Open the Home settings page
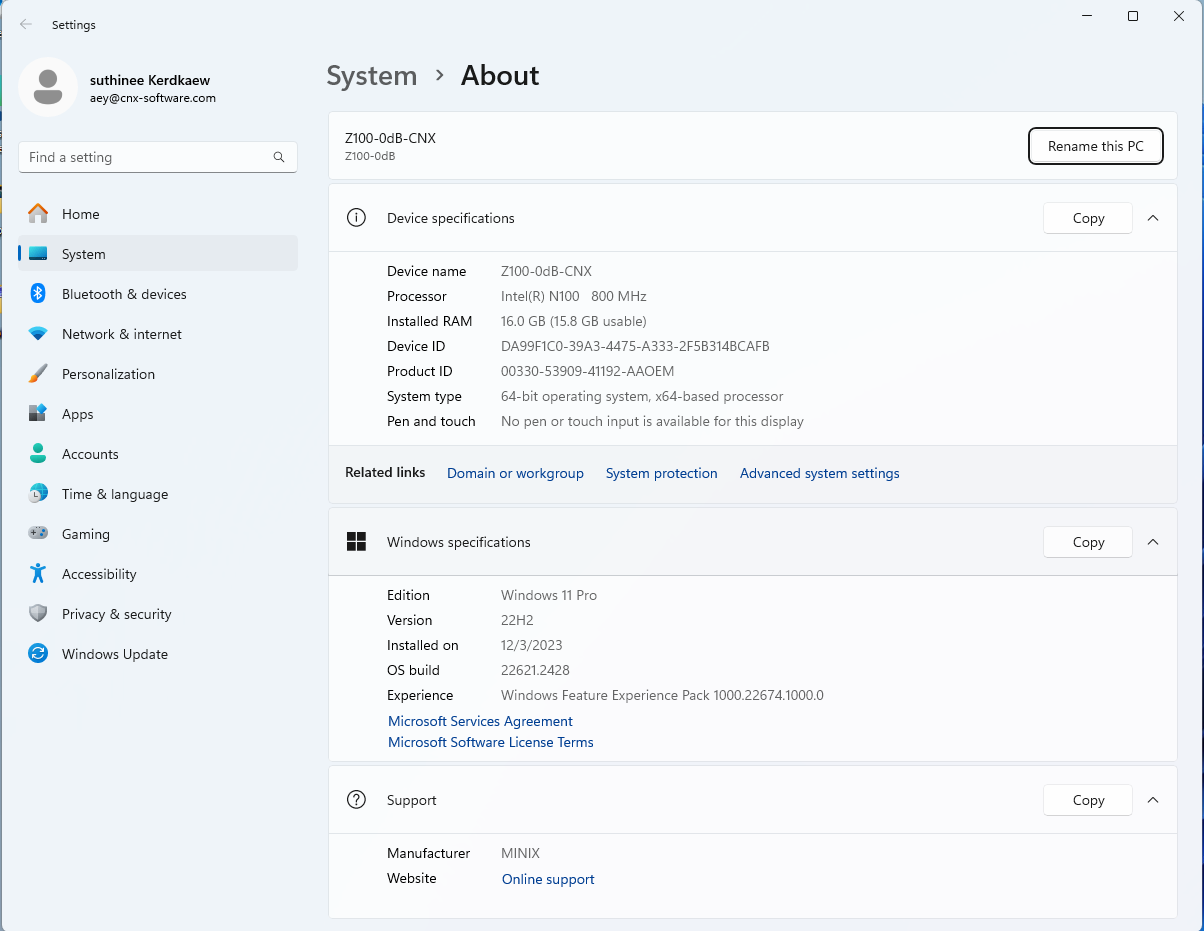 pos(158,214)
